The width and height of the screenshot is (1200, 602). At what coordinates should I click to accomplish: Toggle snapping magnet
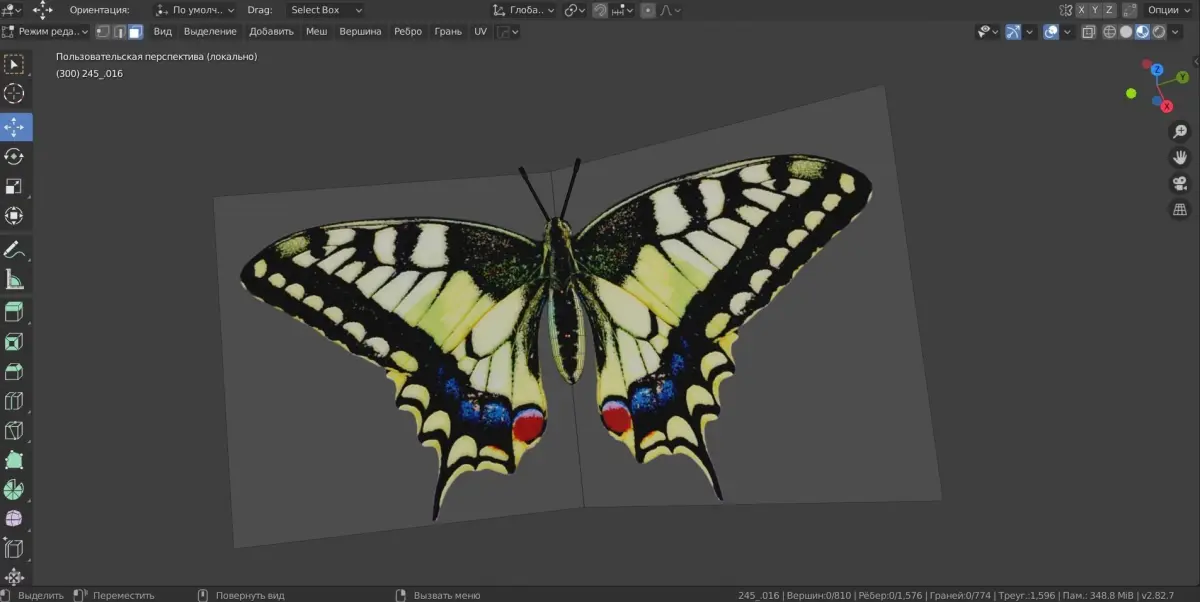(600, 10)
